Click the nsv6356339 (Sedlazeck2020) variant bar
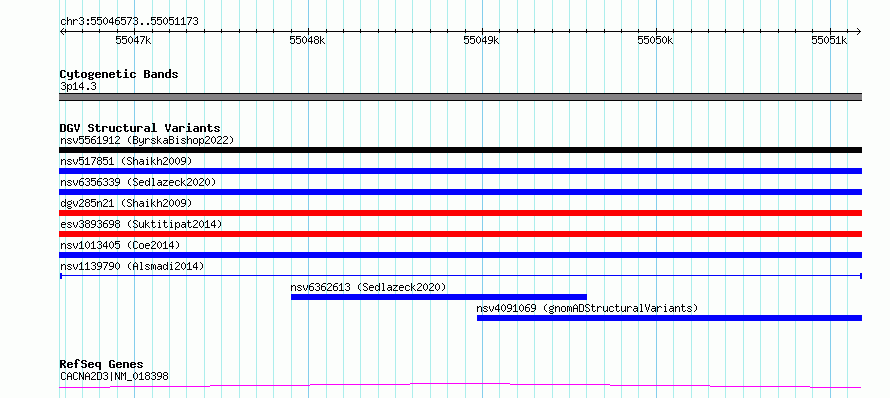 tap(460, 192)
